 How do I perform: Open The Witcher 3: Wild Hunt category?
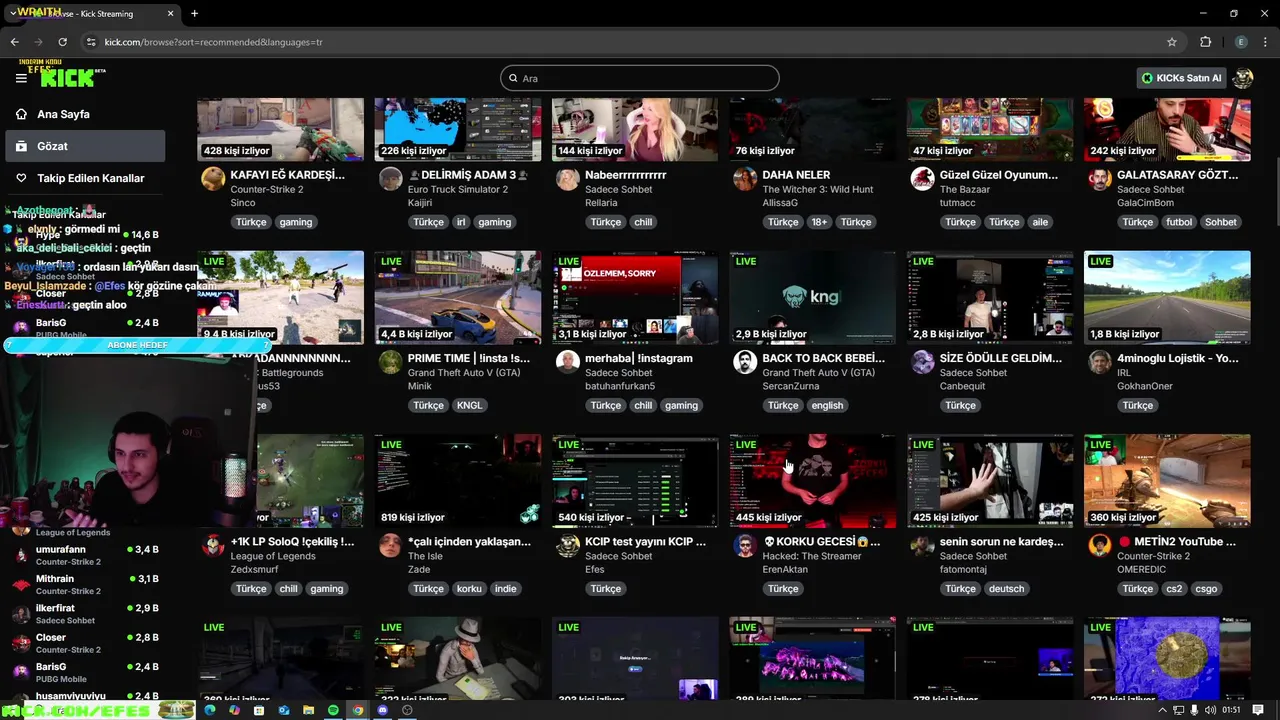(817, 189)
